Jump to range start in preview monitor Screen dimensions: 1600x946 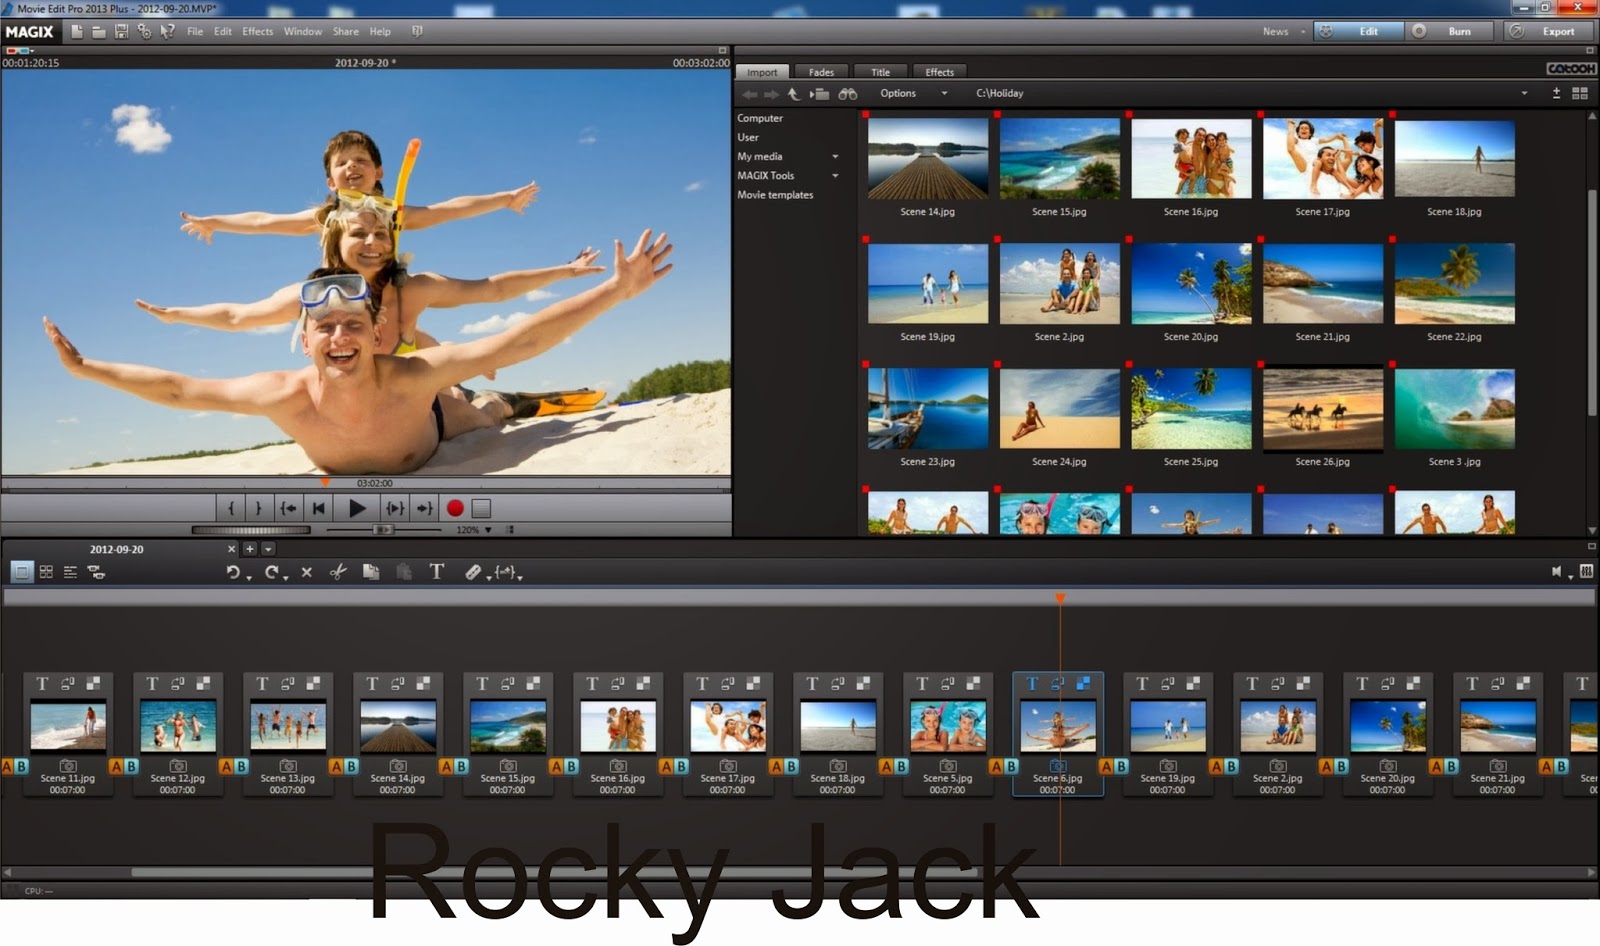pyautogui.click(x=288, y=508)
